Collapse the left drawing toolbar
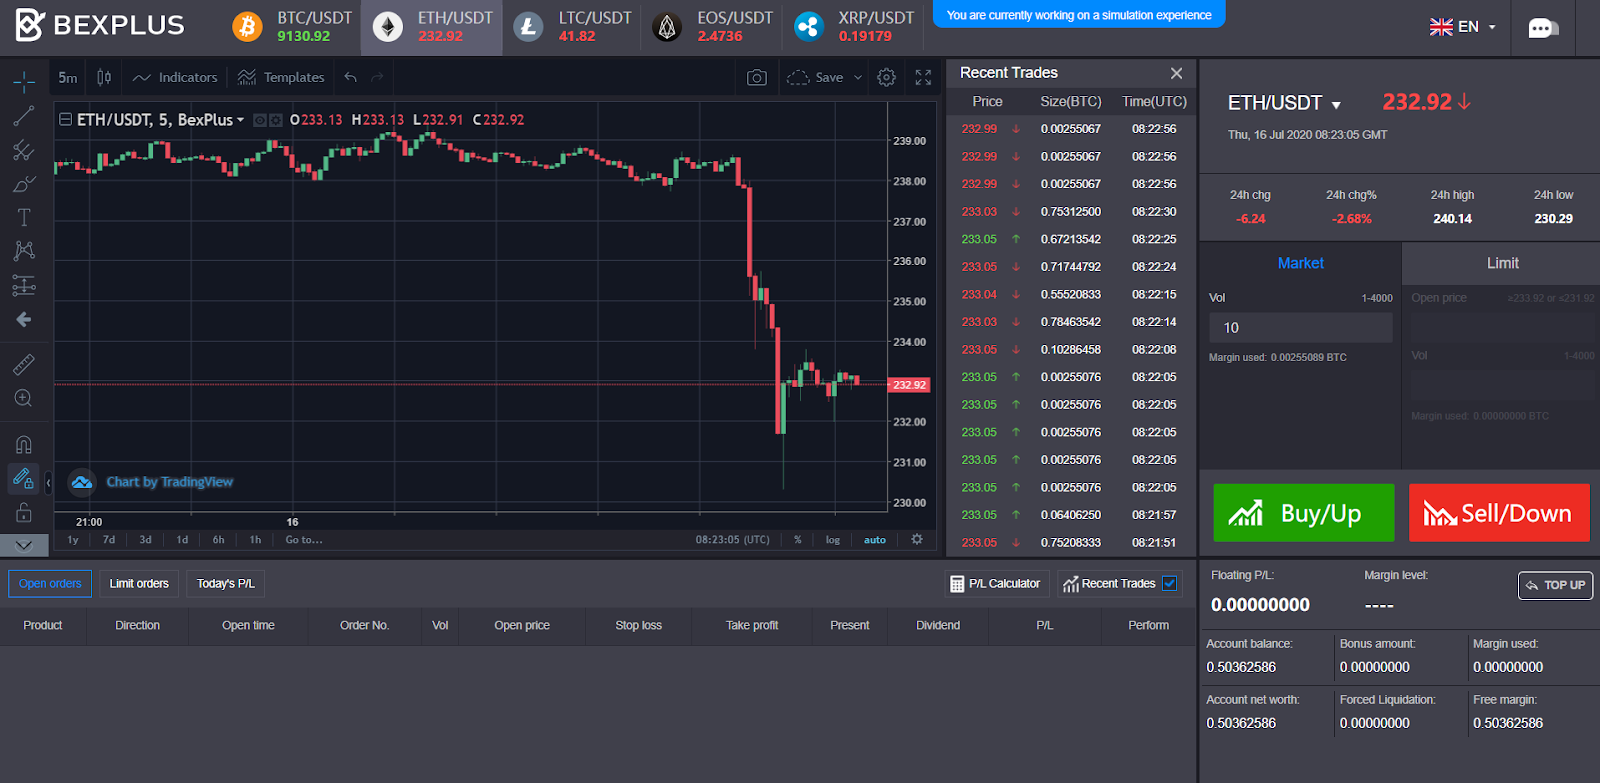Image resolution: width=1600 pixels, height=783 pixels. [48, 482]
